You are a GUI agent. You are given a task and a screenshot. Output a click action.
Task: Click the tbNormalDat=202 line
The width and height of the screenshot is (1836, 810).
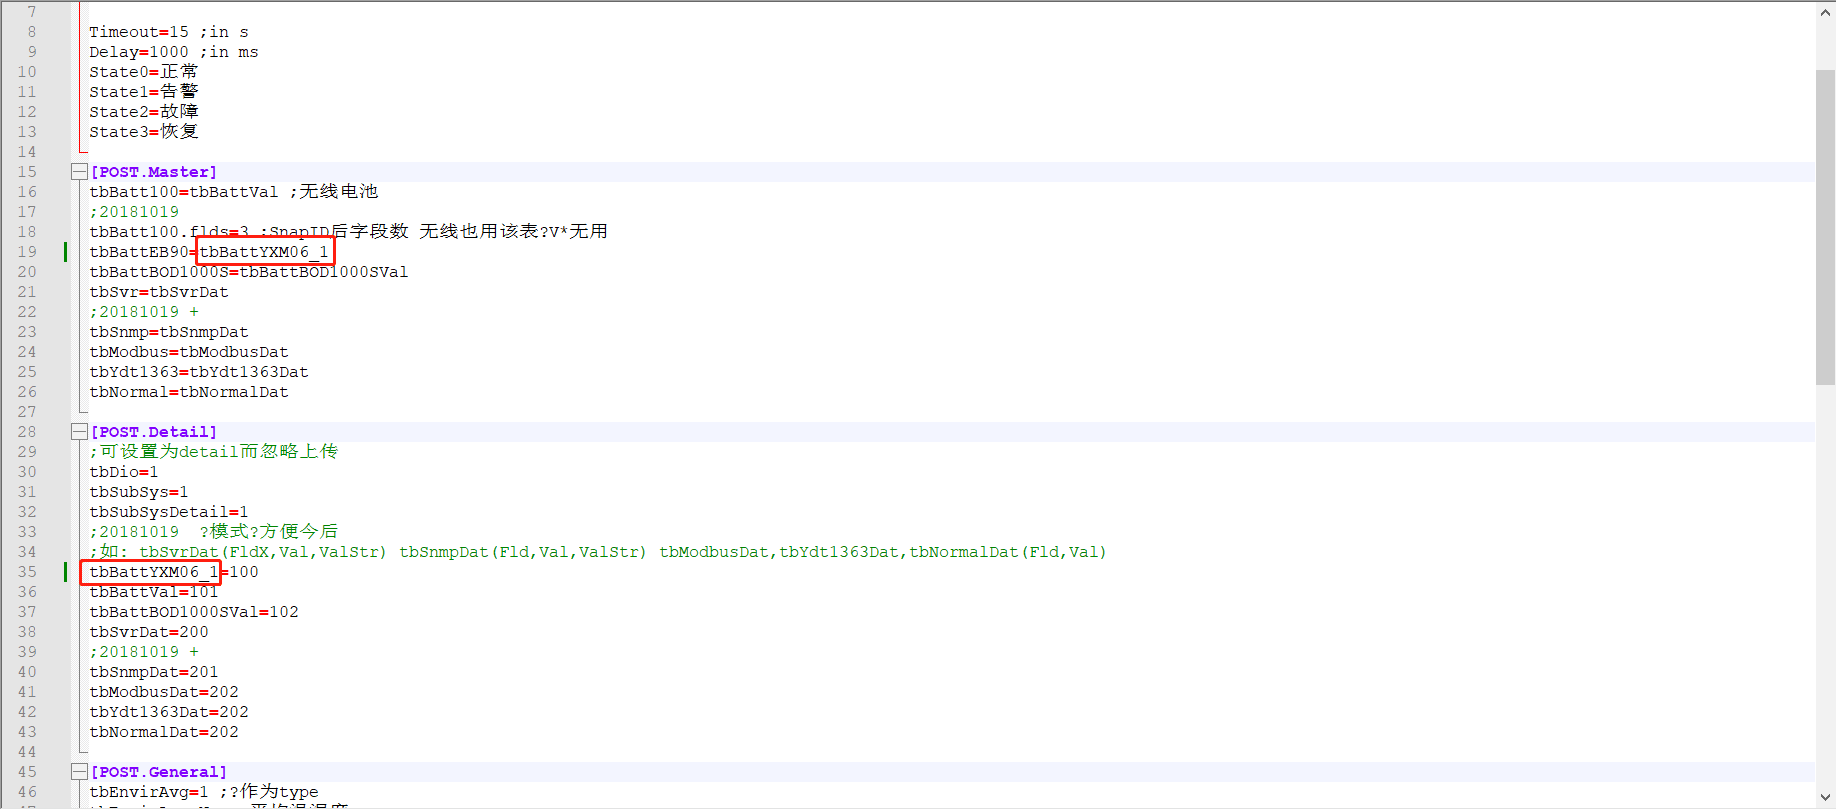(x=164, y=732)
